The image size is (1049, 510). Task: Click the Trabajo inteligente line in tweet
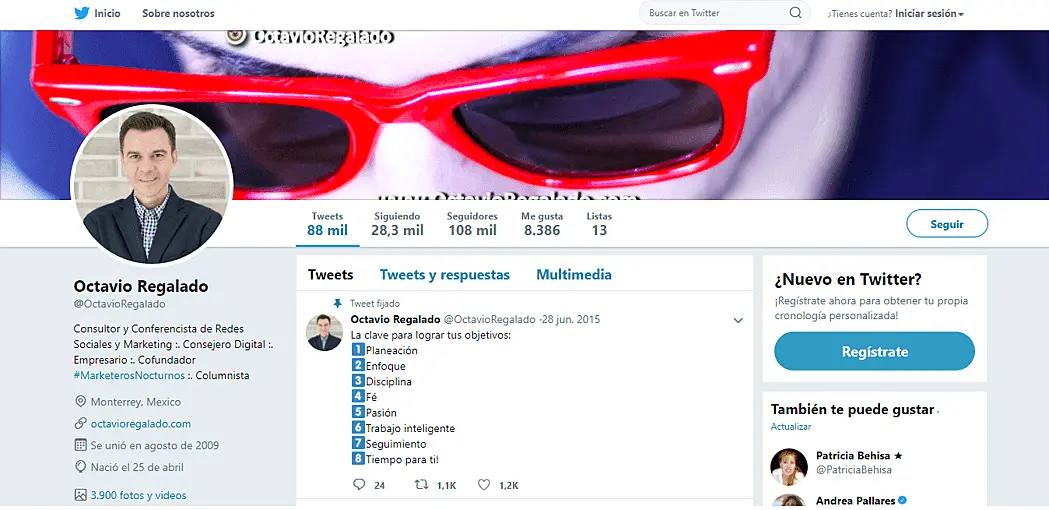pyautogui.click(x=410, y=428)
